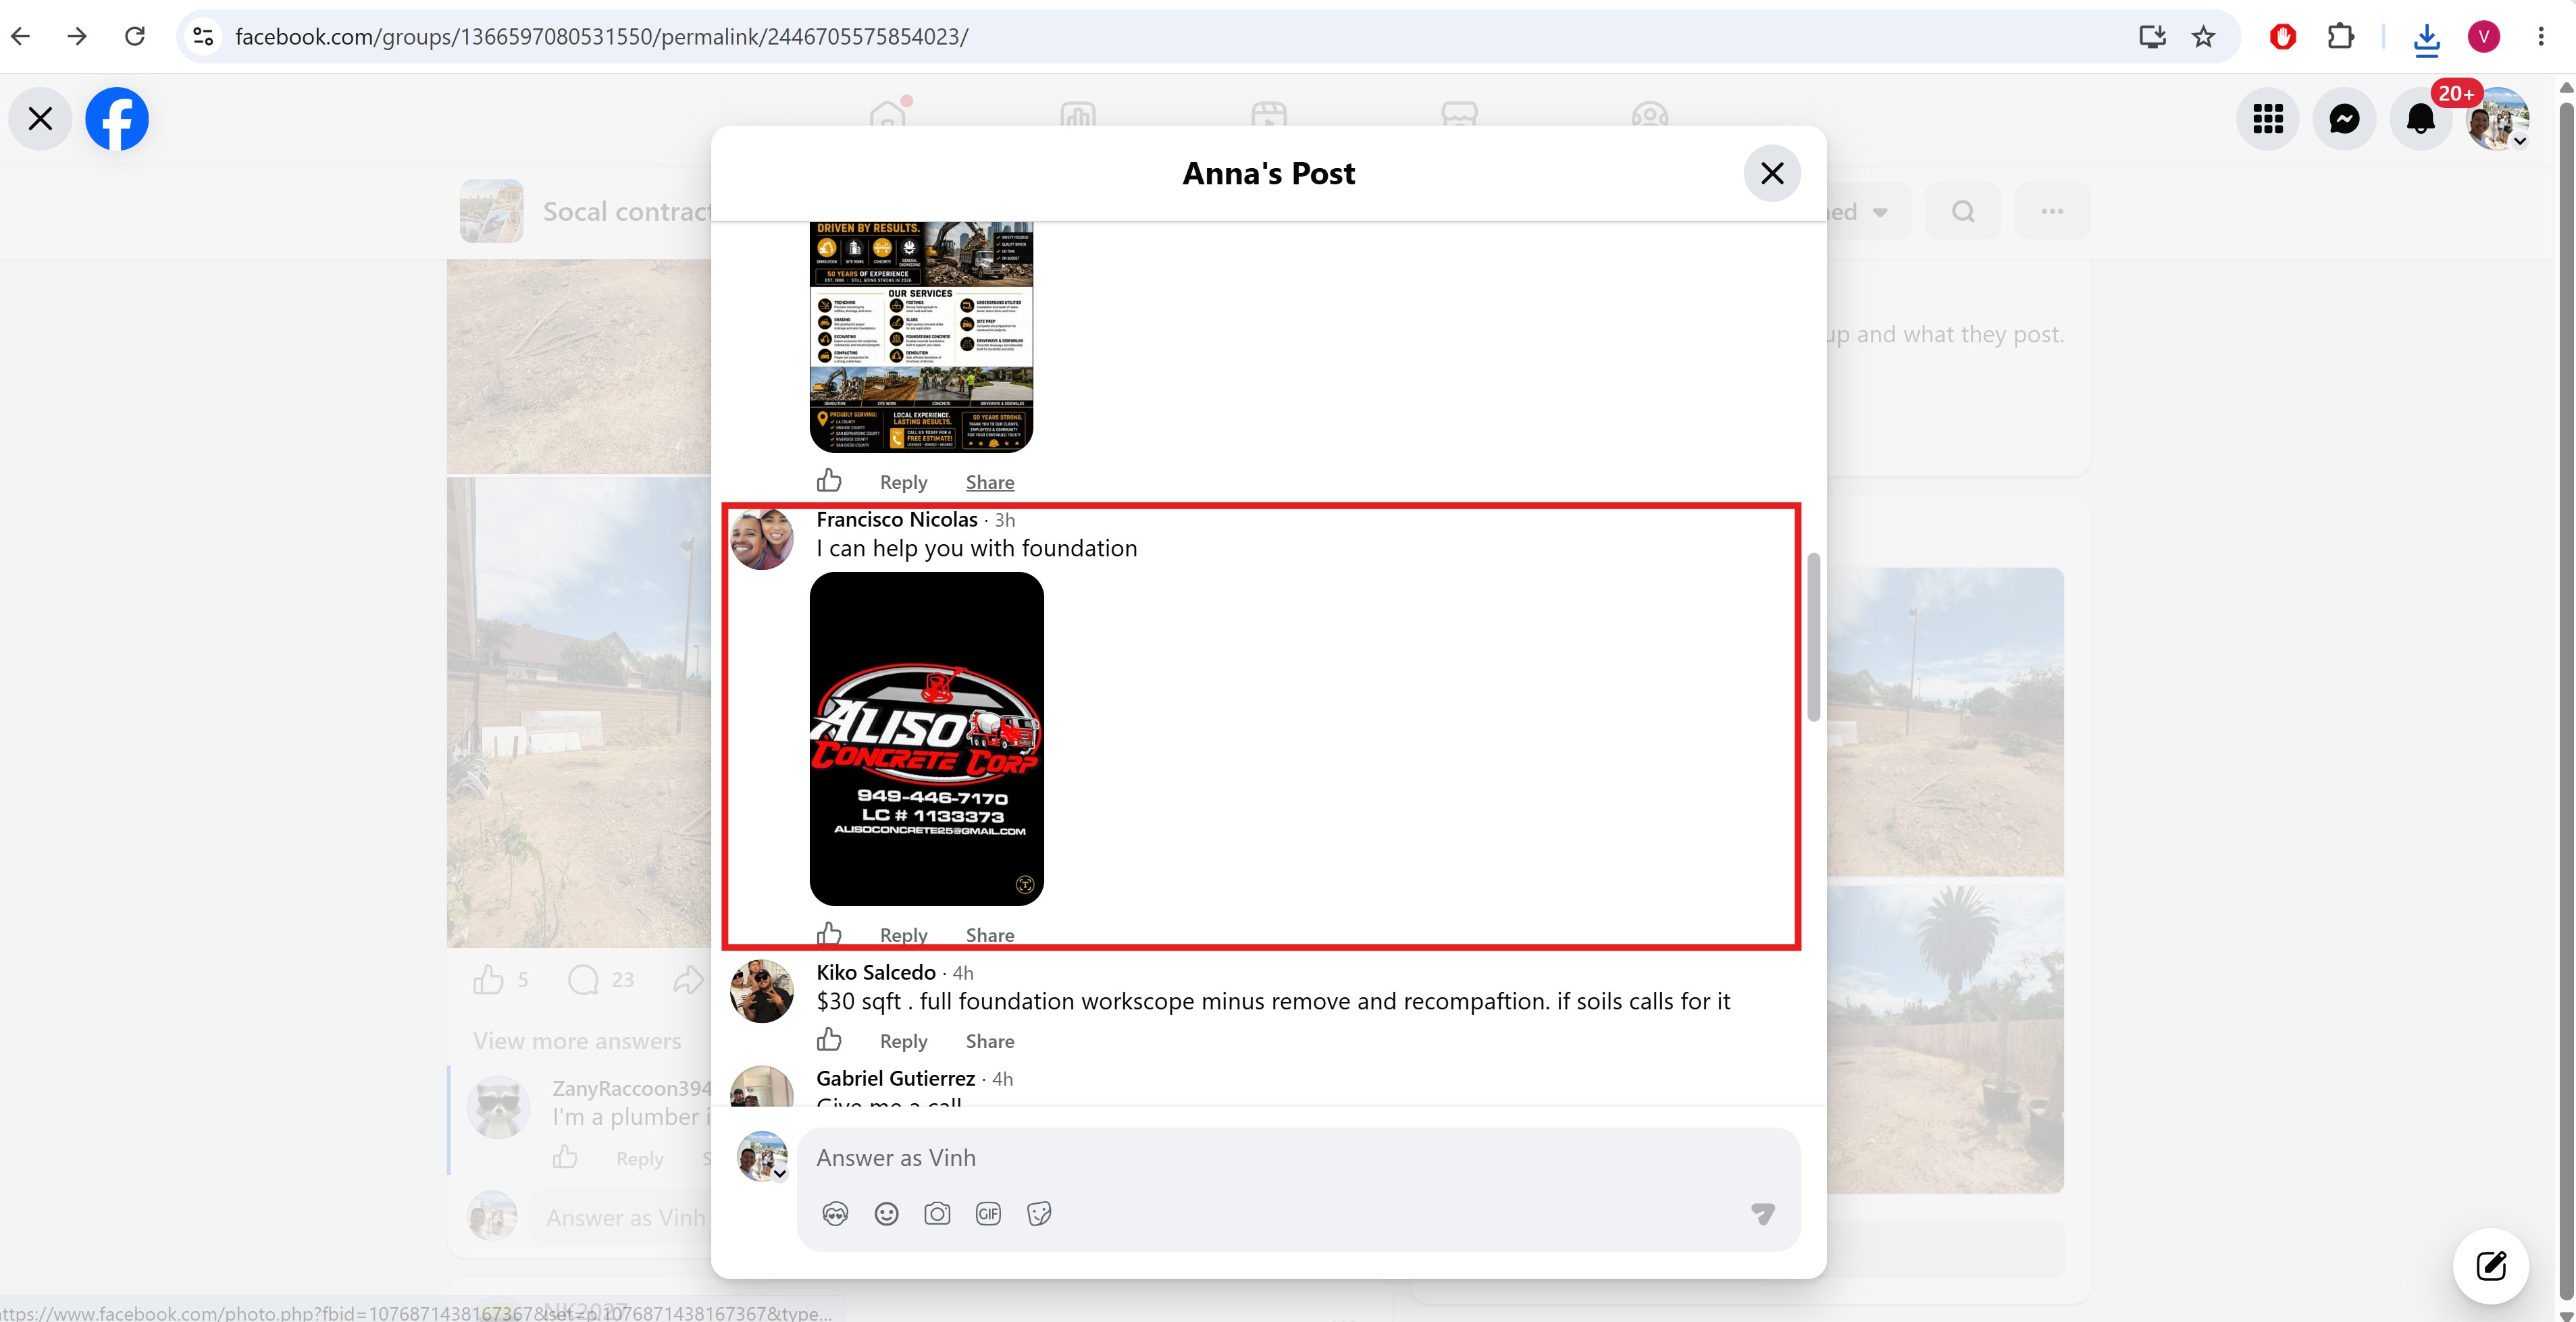Open the Chrome three-dot menu
Viewport: 2576px width, 1322px height.
click(2541, 37)
